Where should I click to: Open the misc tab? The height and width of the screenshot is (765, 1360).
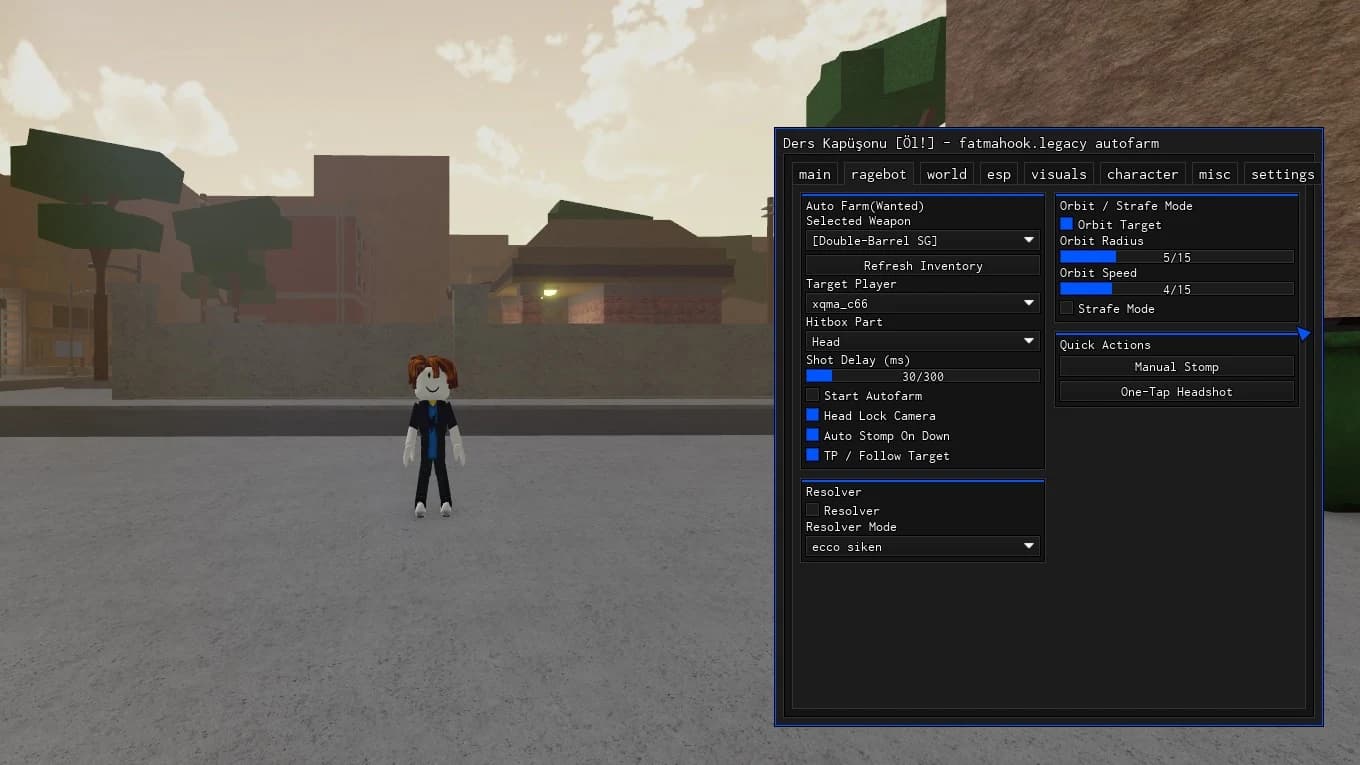pos(1214,174)
